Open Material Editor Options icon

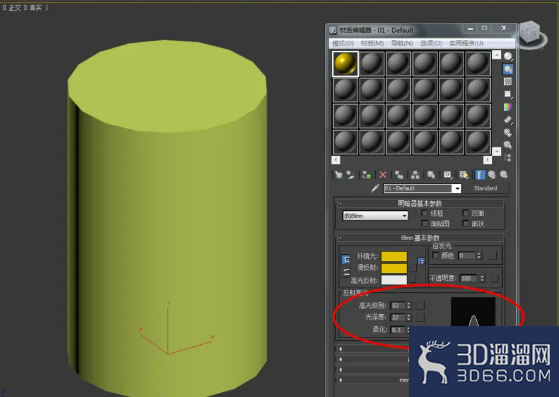pyautogui.click(x=508, y=132)
